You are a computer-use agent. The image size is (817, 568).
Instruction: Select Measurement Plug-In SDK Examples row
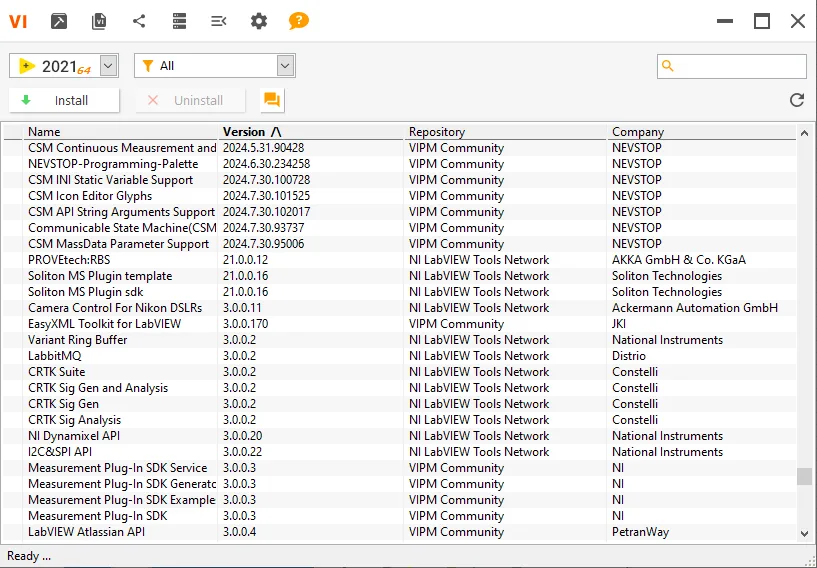pos(400,500)
